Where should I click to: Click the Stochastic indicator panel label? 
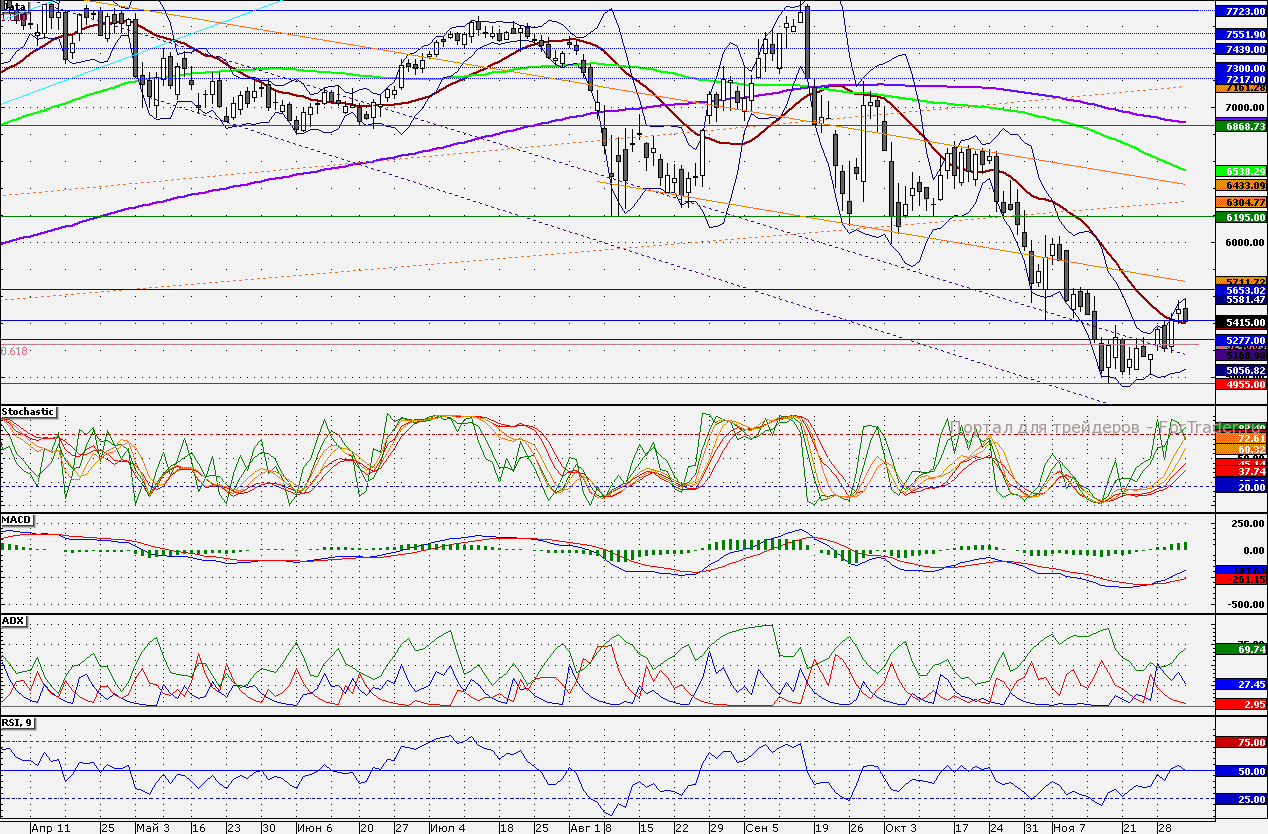coord(28,412)
